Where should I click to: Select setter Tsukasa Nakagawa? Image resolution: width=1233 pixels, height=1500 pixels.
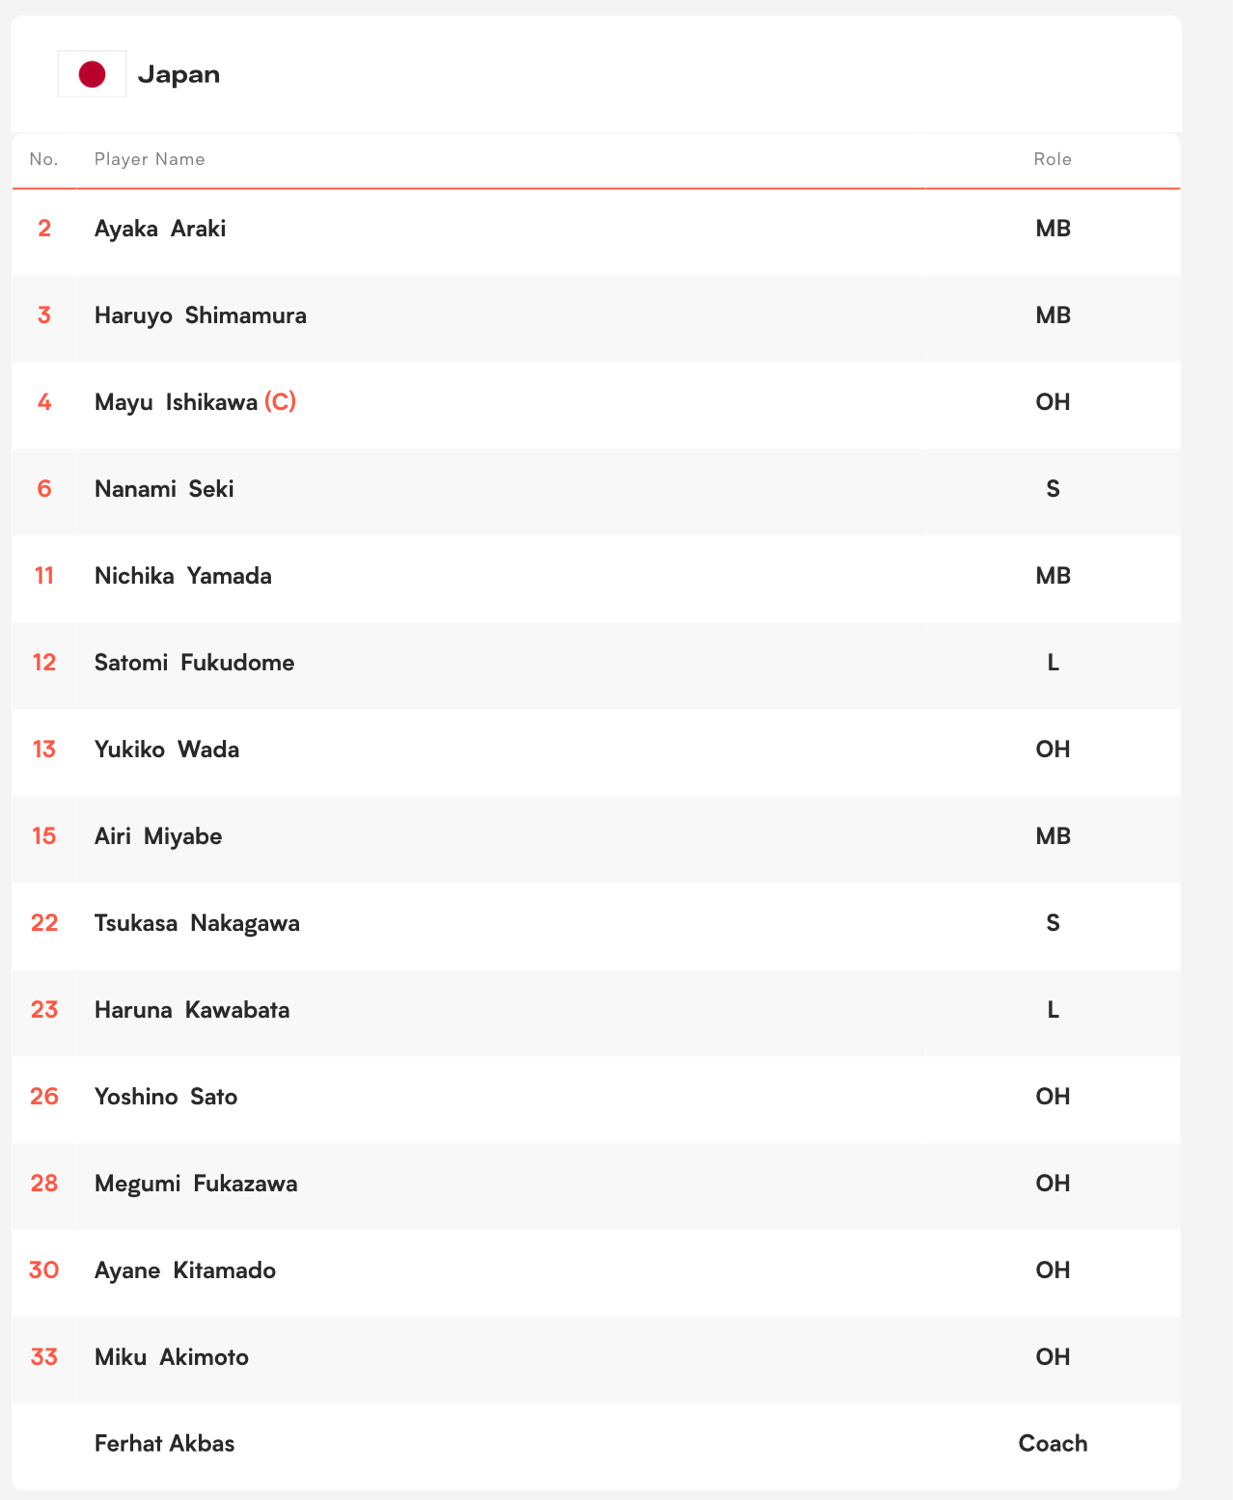point(197,923)
